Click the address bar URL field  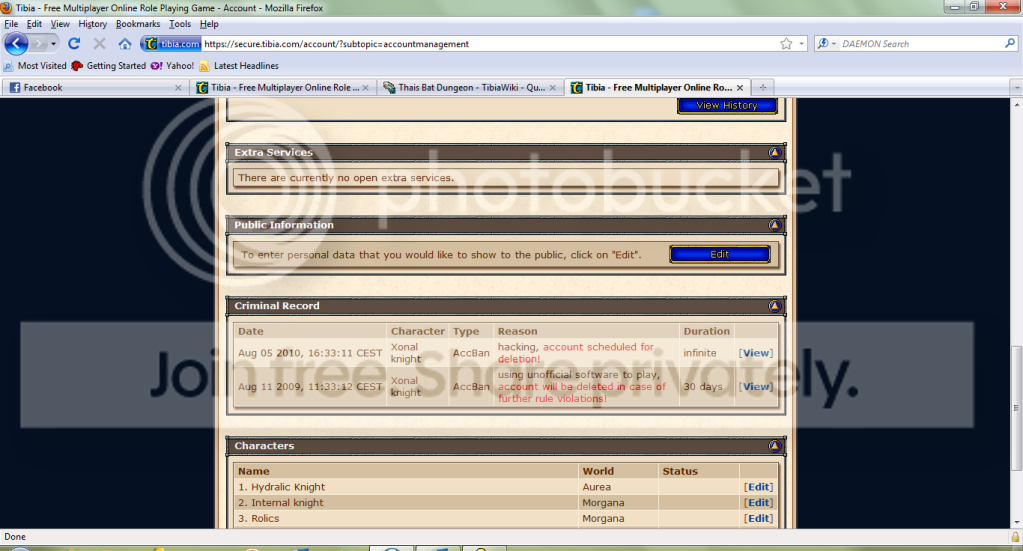489,44
